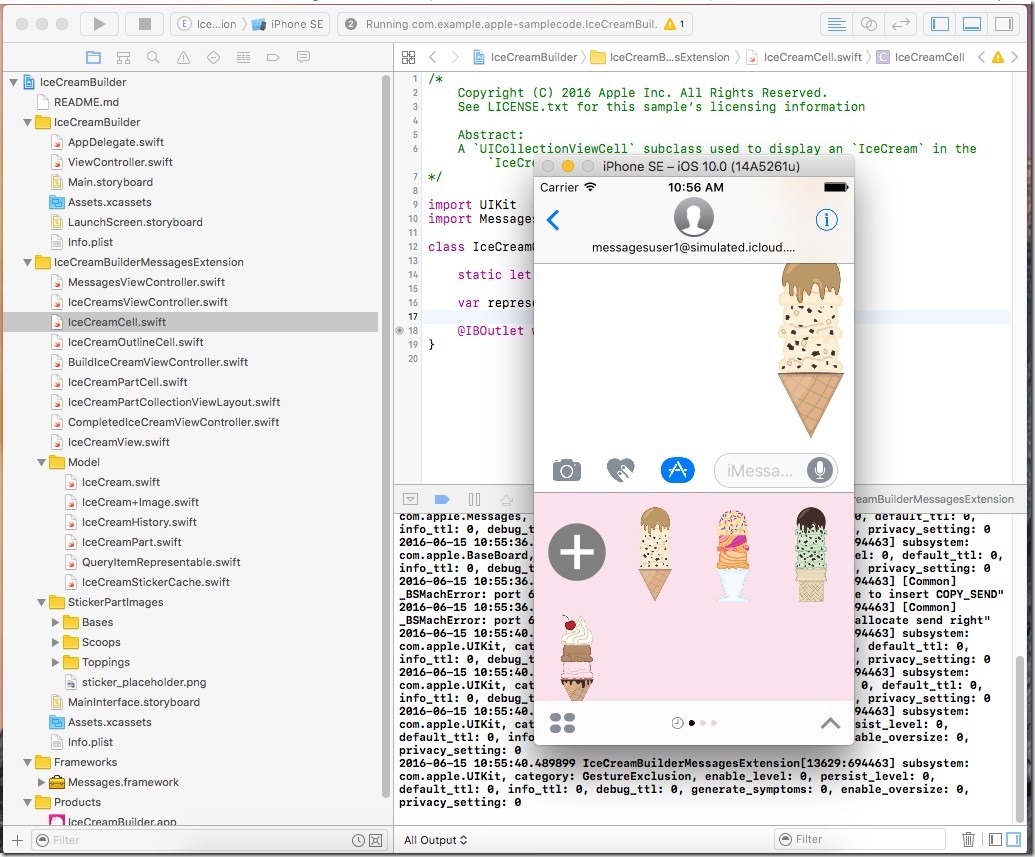Open the Test navigator diamond icon
Image resolution: width=1035 pixels, height=857 pixels.
[x=213, y=57]
